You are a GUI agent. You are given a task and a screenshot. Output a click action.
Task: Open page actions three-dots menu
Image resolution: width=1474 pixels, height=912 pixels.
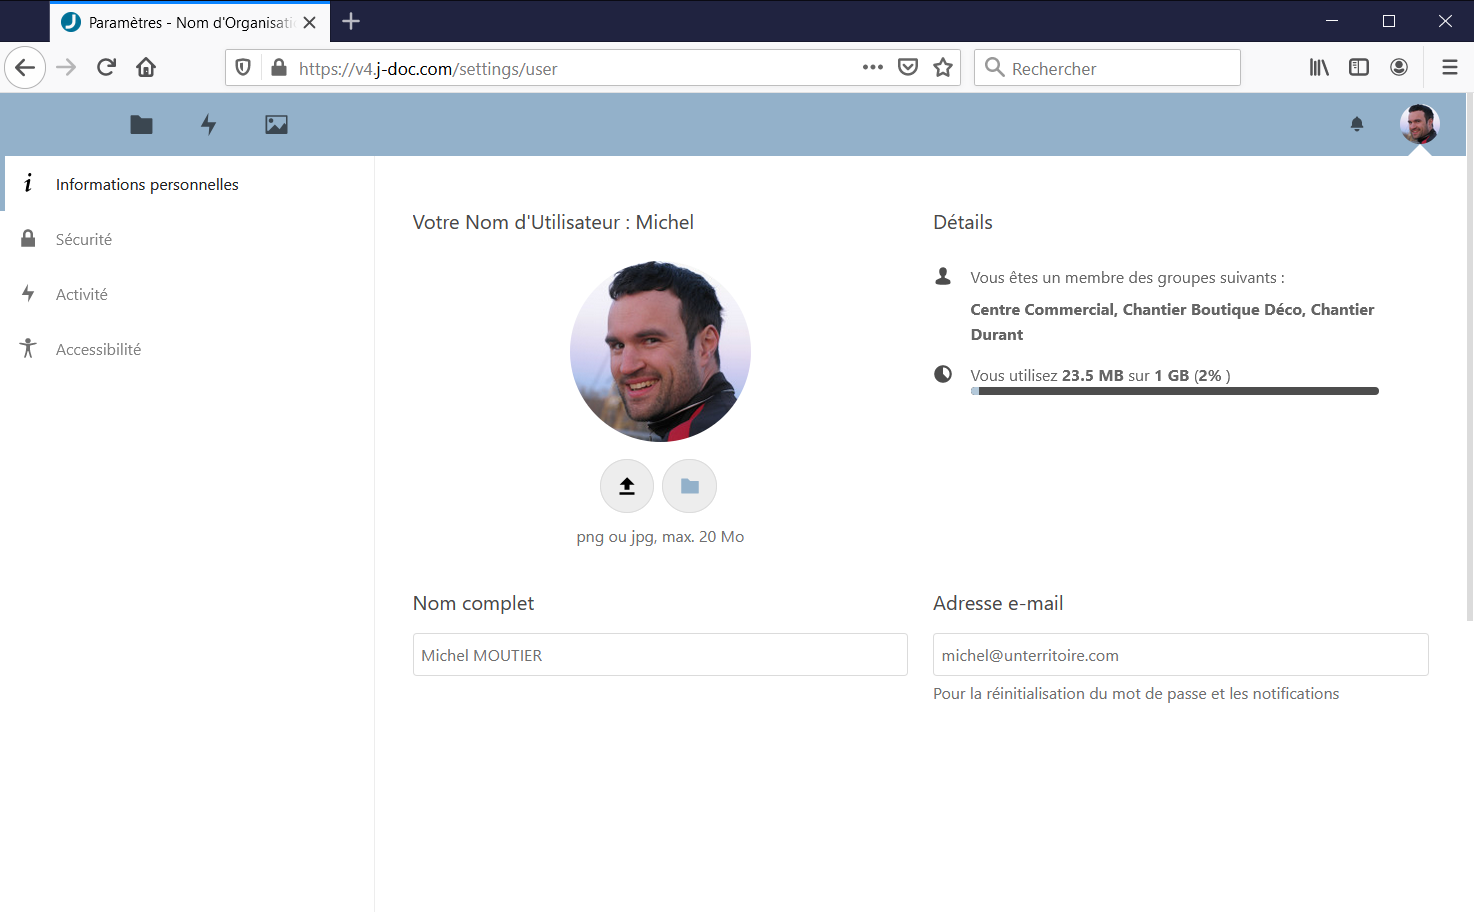873,68
